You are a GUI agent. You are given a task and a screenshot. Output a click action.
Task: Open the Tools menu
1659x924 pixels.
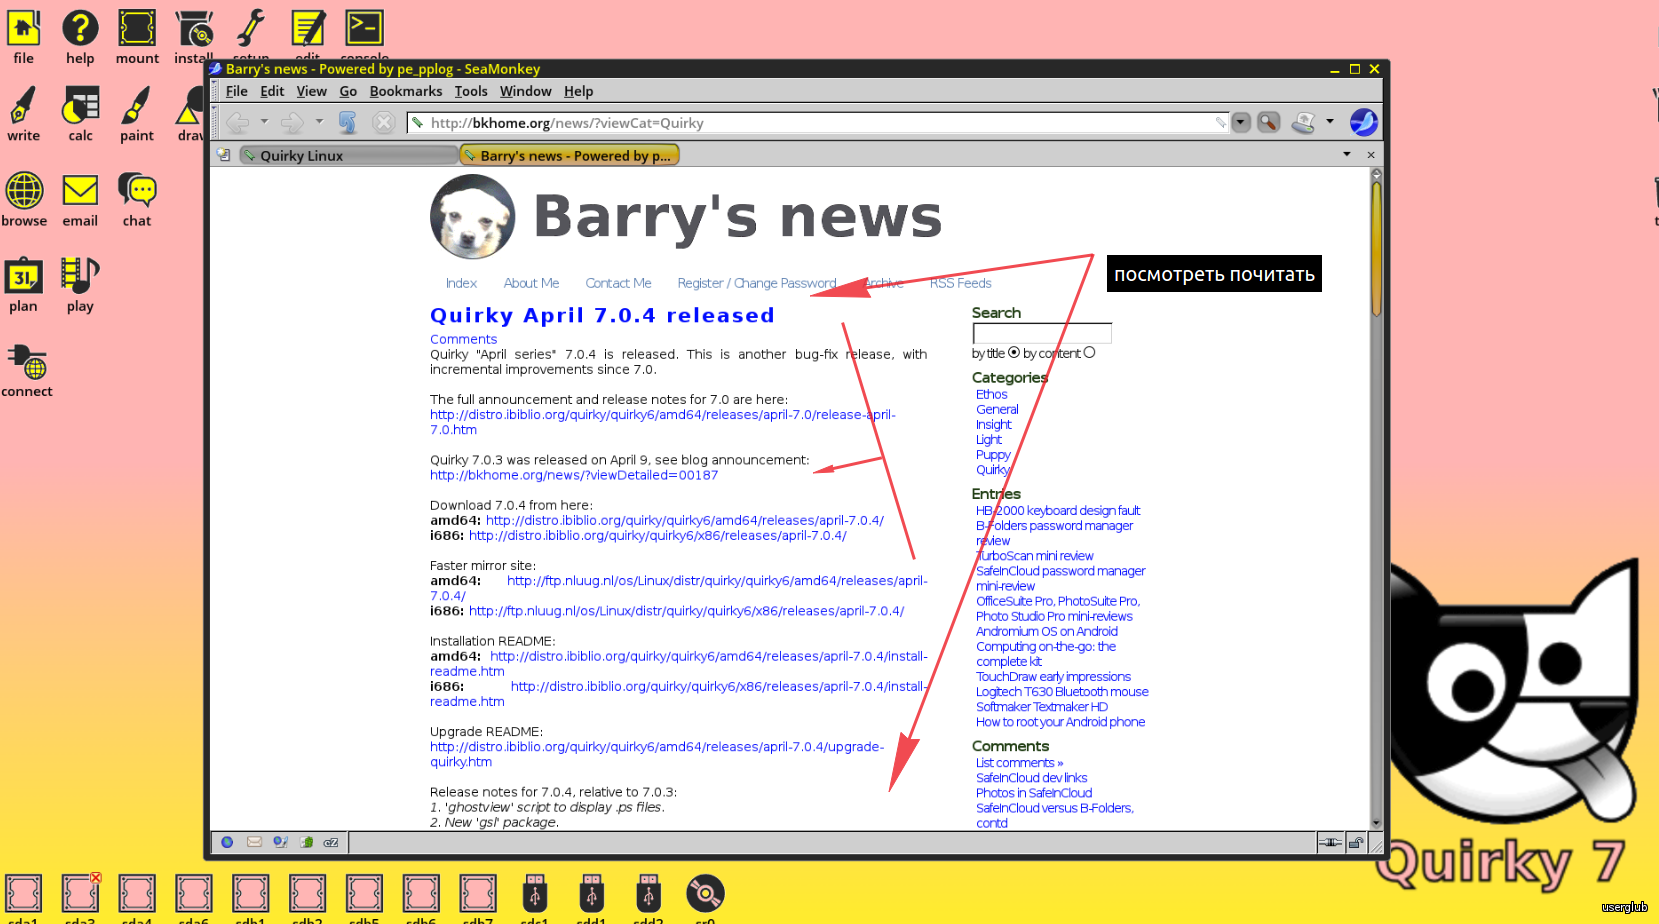[471, 91]
